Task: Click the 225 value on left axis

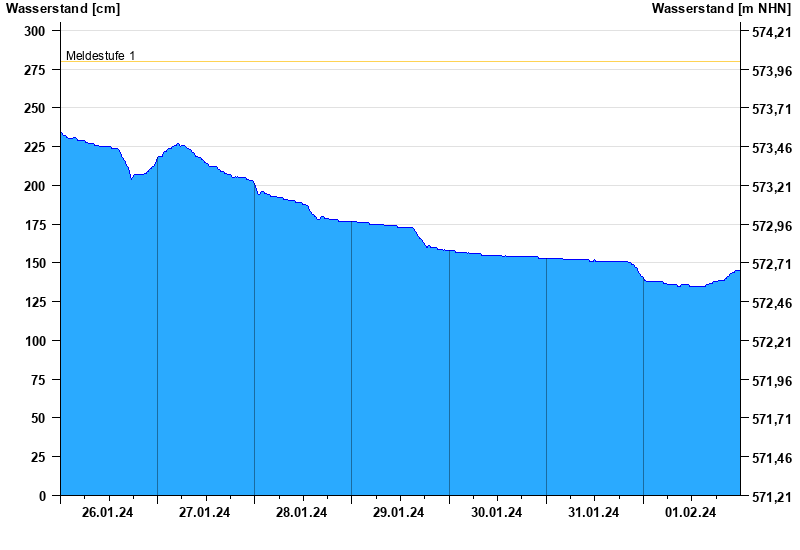Action: pyautogui.click(x=35, y=147)
